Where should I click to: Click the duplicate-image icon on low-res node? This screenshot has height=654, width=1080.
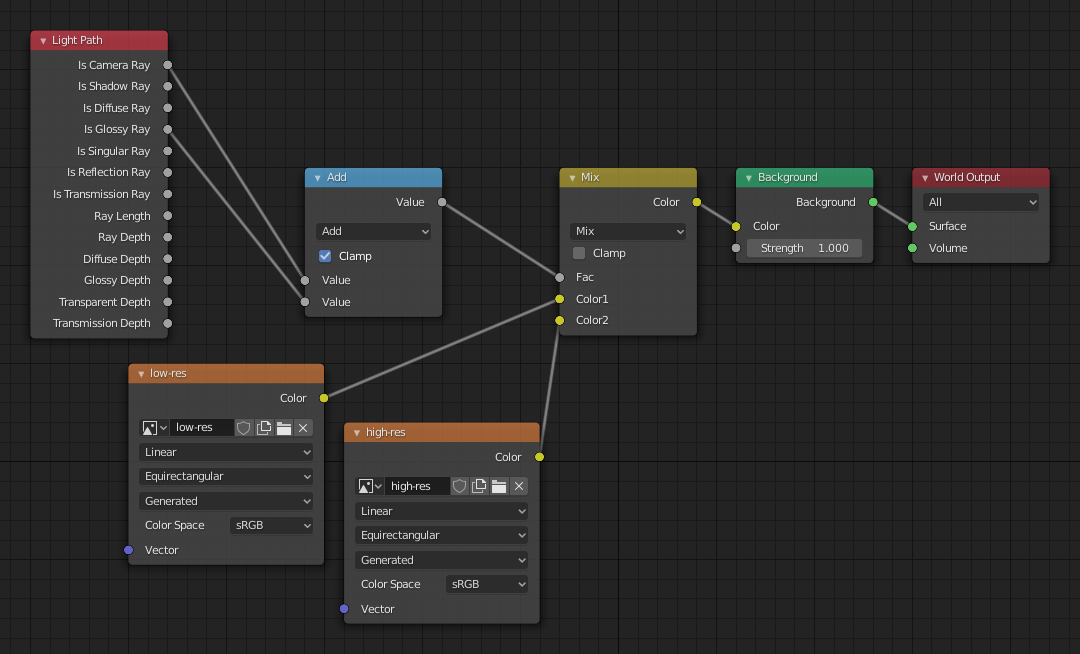(x=263, y=428)
